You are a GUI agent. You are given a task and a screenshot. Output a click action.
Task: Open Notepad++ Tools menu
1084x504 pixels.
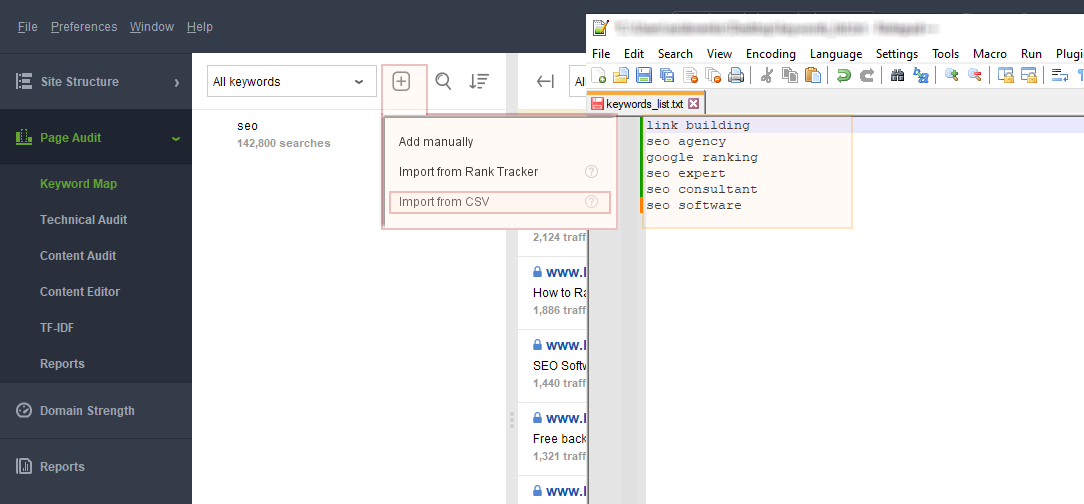coord(946,54)
